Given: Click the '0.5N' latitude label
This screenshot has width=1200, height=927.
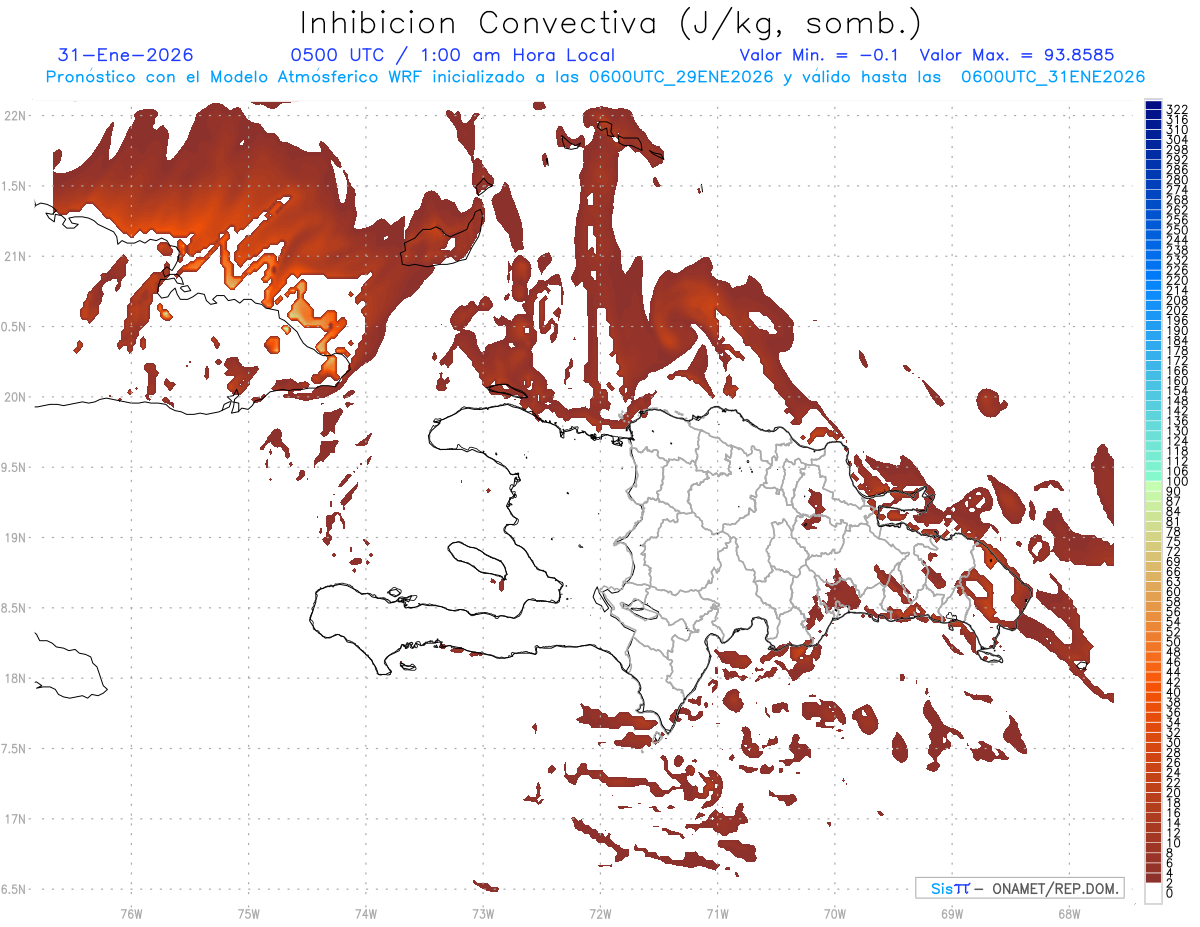Looking at the screenshot, I should pos(15,327).
